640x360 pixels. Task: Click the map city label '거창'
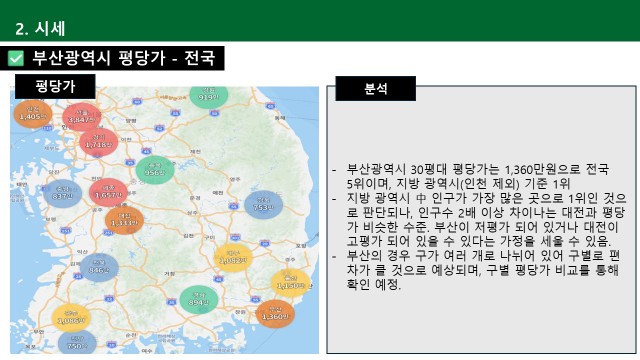click(169, 273)
